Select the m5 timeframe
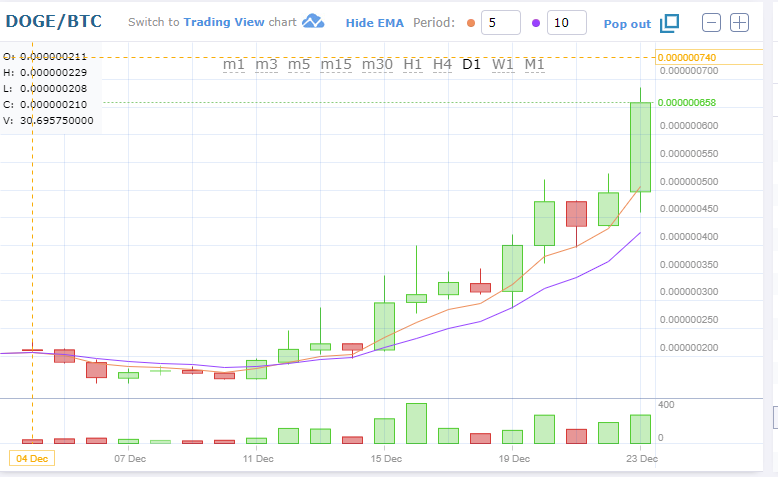Screen dimensions: 778x477 299,65
